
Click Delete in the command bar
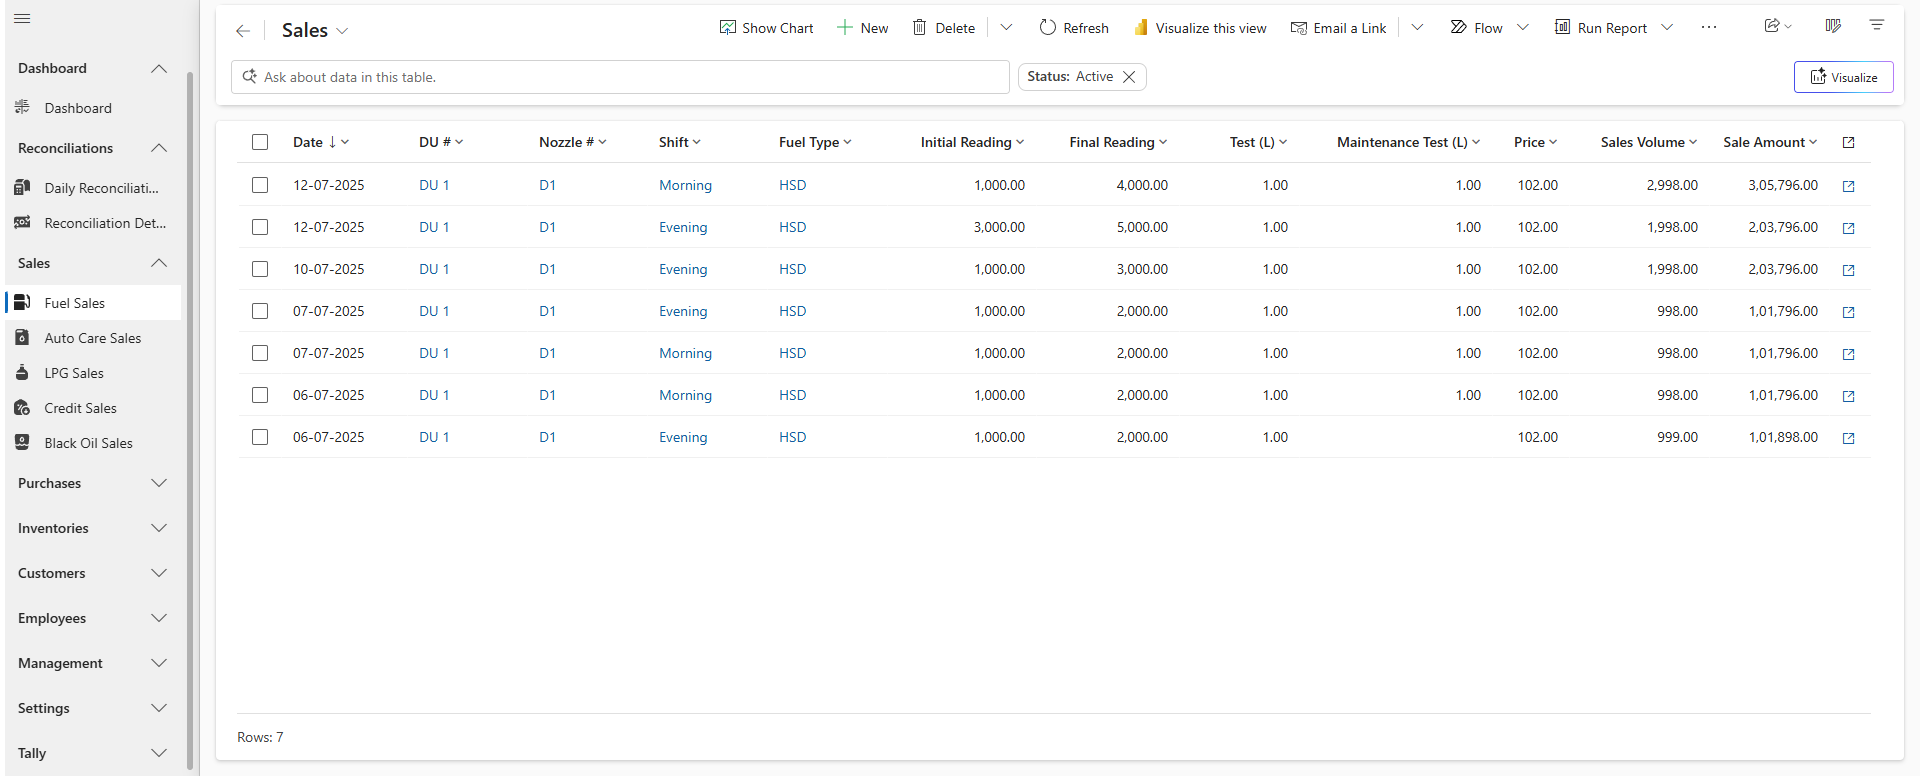(x=943, y=28)
